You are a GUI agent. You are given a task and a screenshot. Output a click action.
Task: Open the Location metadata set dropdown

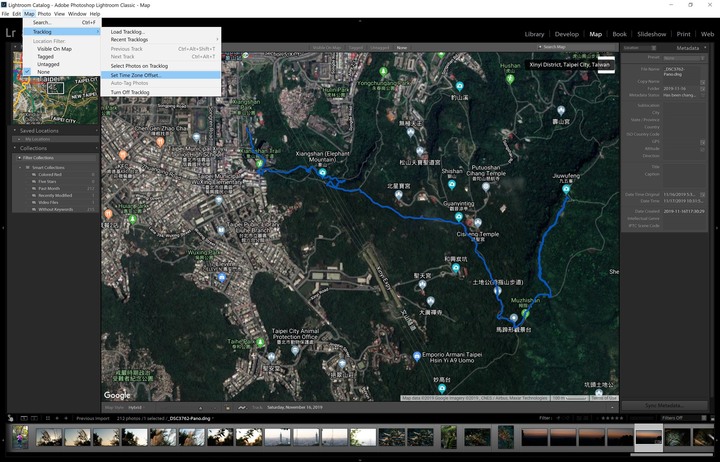click(640, 48)
